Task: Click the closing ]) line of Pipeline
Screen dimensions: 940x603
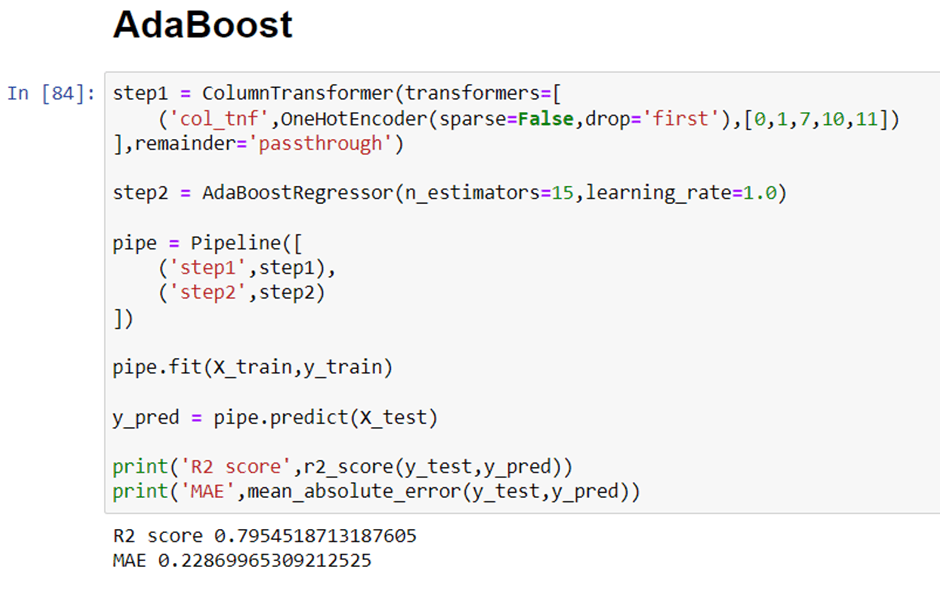Action: [123, 318]
